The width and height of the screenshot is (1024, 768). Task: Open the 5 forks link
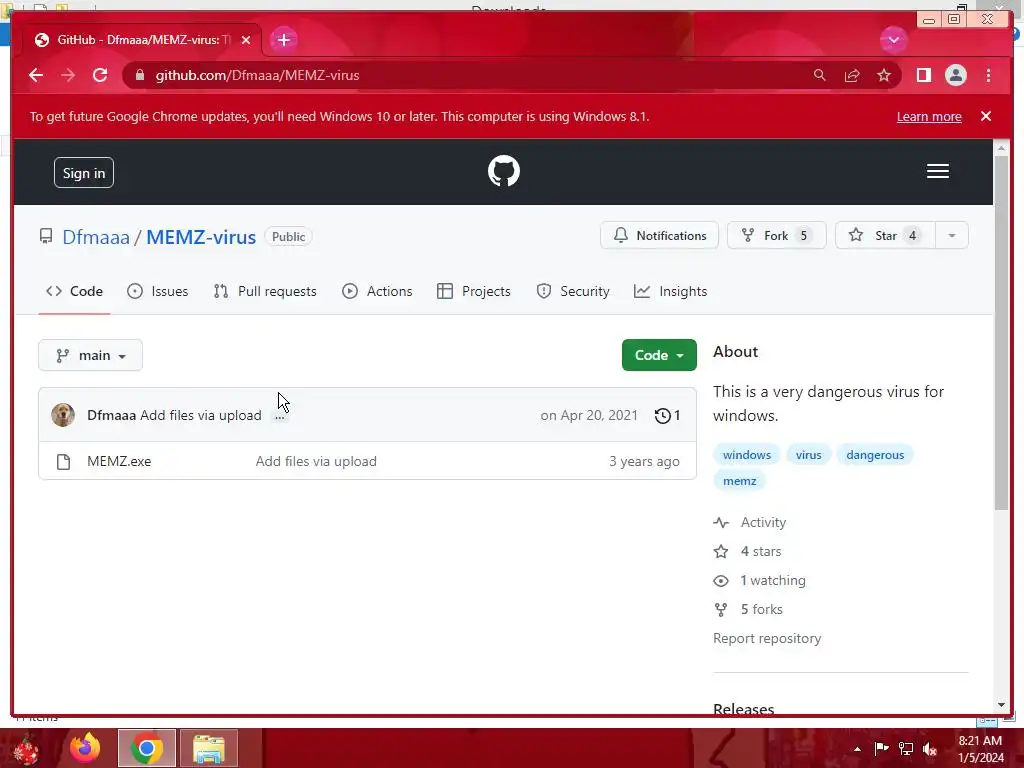[748, 609]
